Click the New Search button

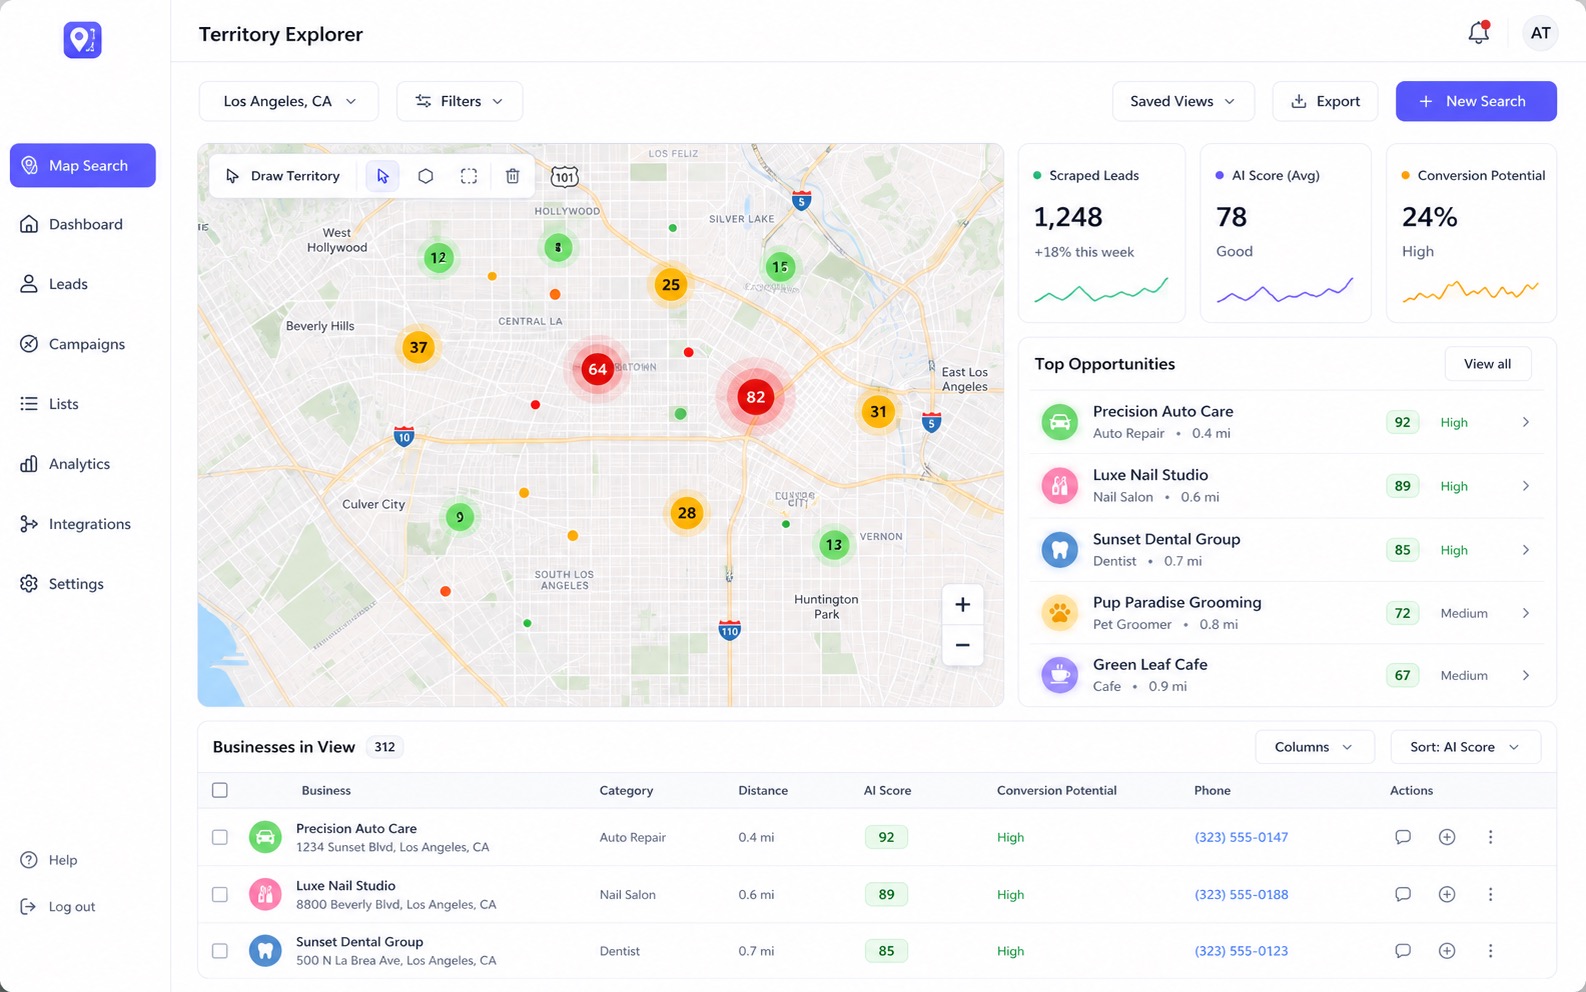(1476, 101)
